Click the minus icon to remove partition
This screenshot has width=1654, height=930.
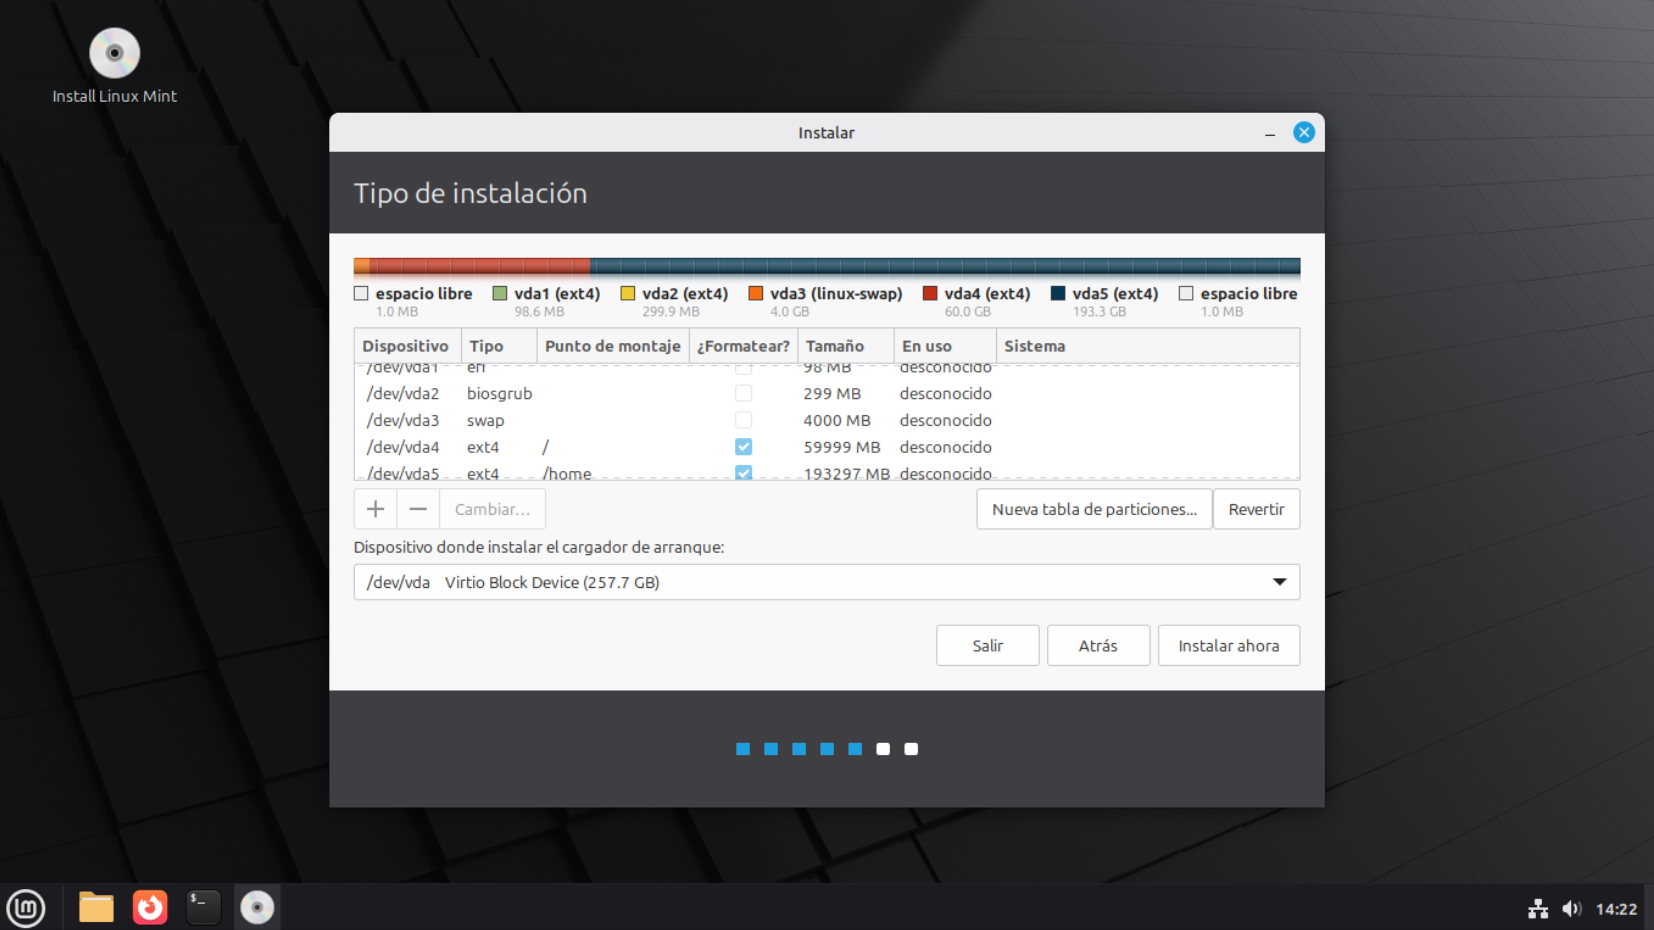pos(418,509)
